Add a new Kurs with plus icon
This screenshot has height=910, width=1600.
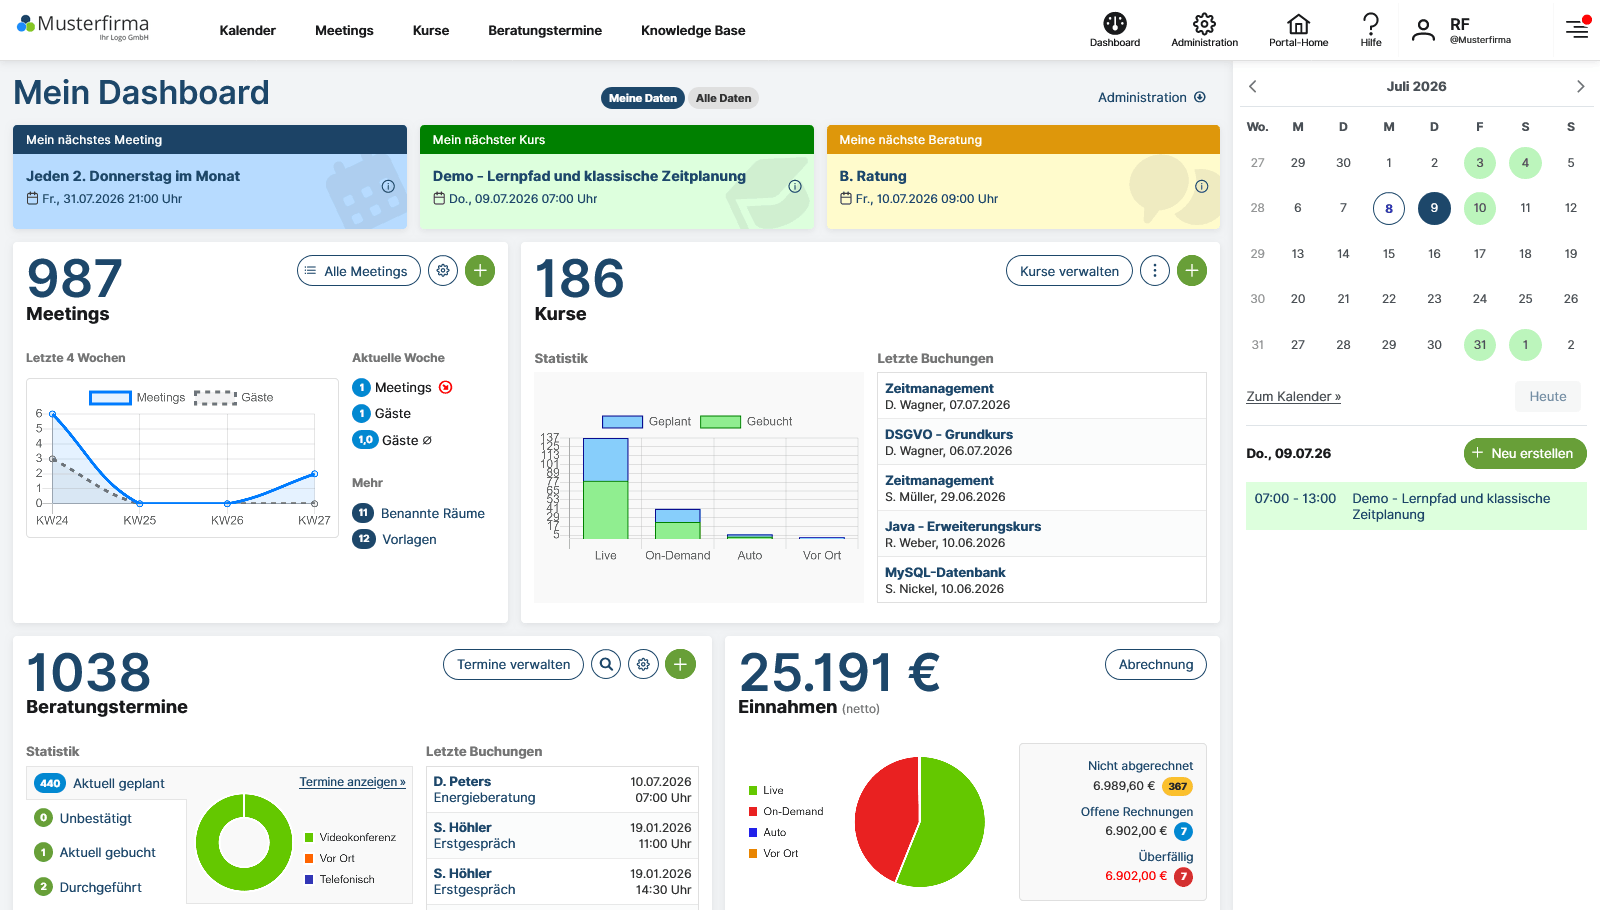pos(1192,271)
